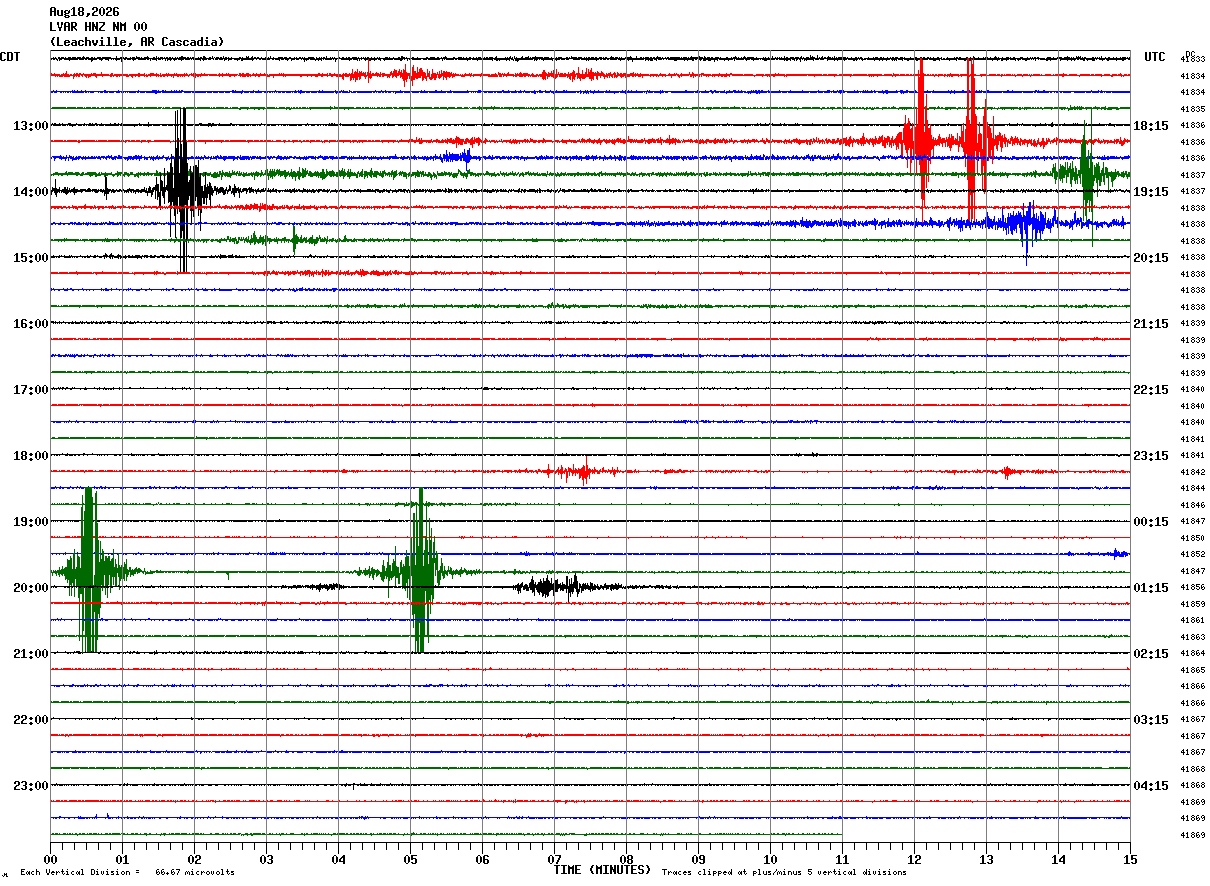This screenshot has height=886, width=1210.
Task: Click the '21:00' CDT time label
Action: click(x=31, y=654)
